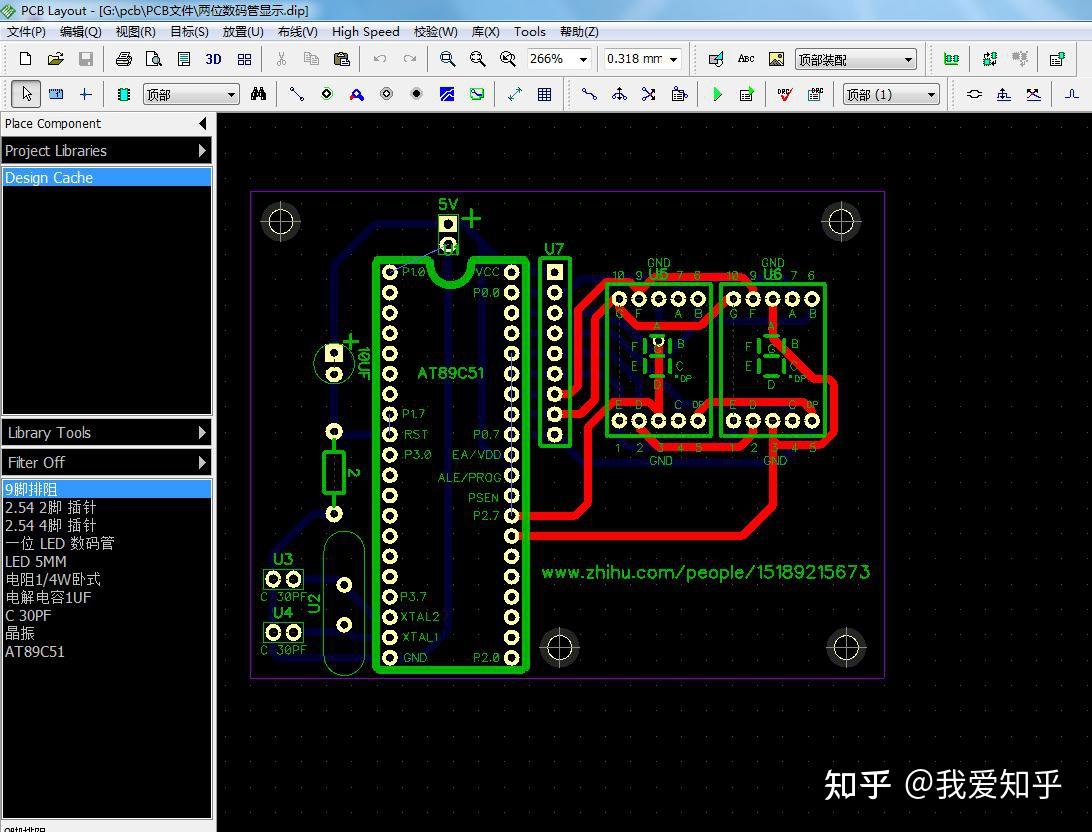Expand the Filter Off panel

(106, 462)
